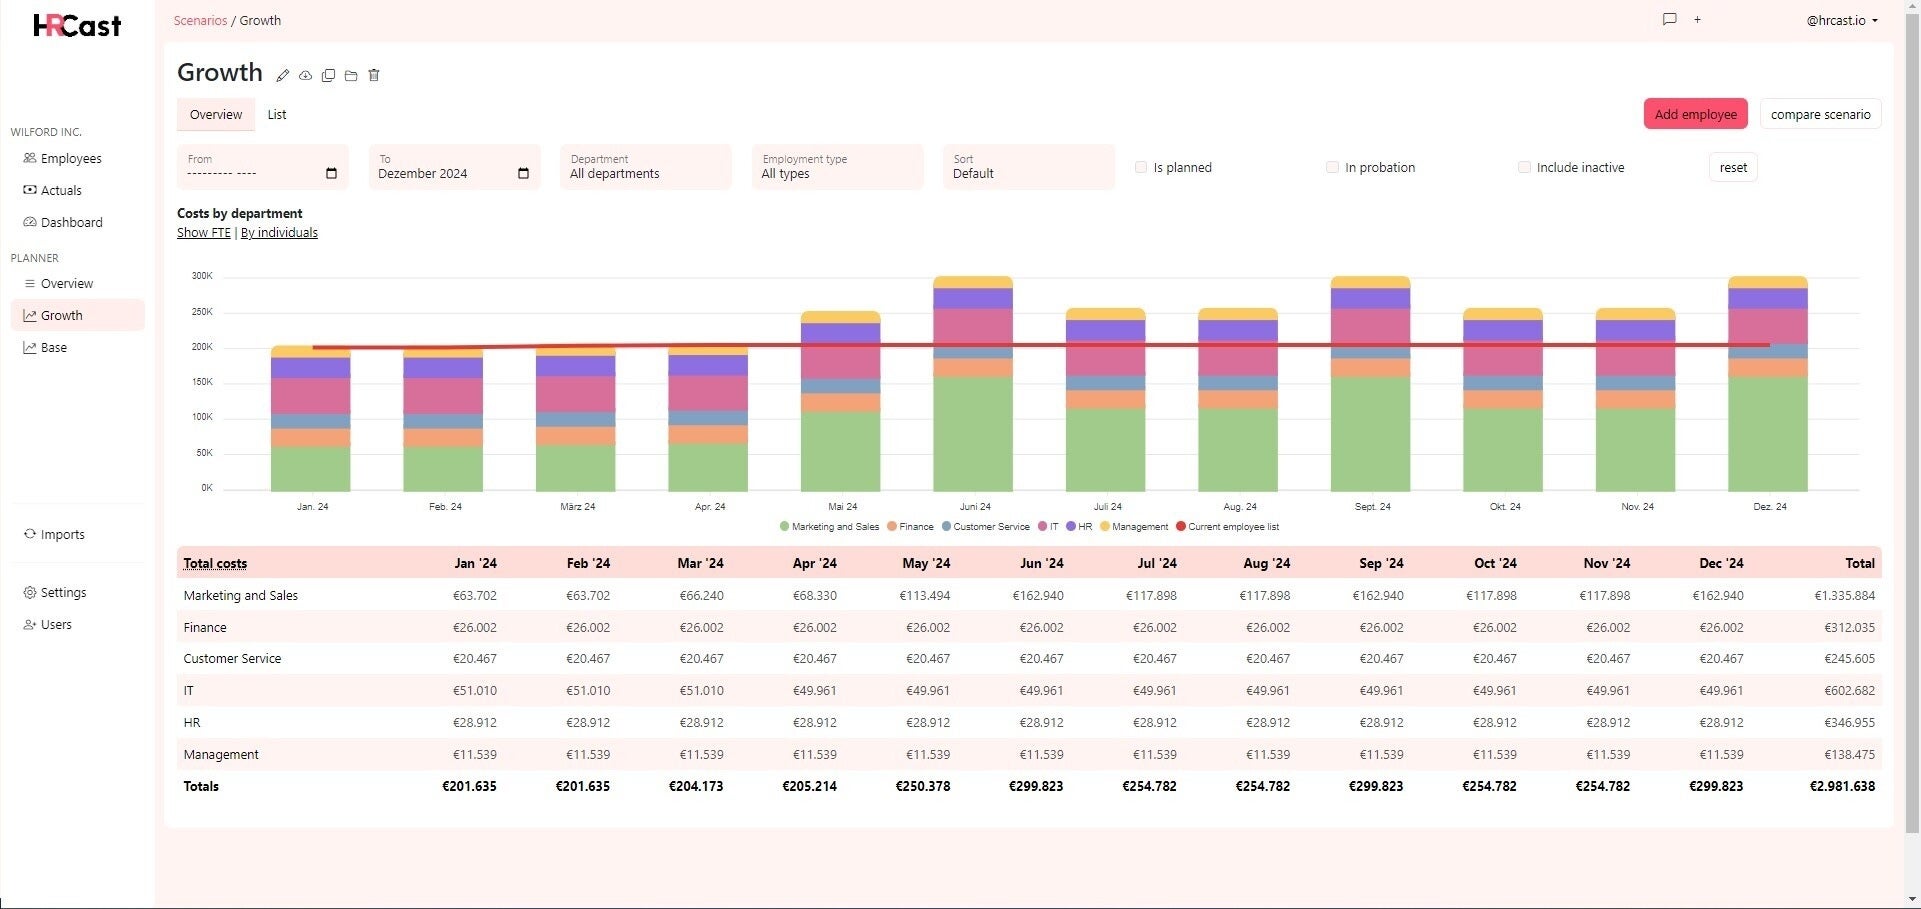
Task: Click the cloud download icon beside Growth
Action: tap(306, 75)
